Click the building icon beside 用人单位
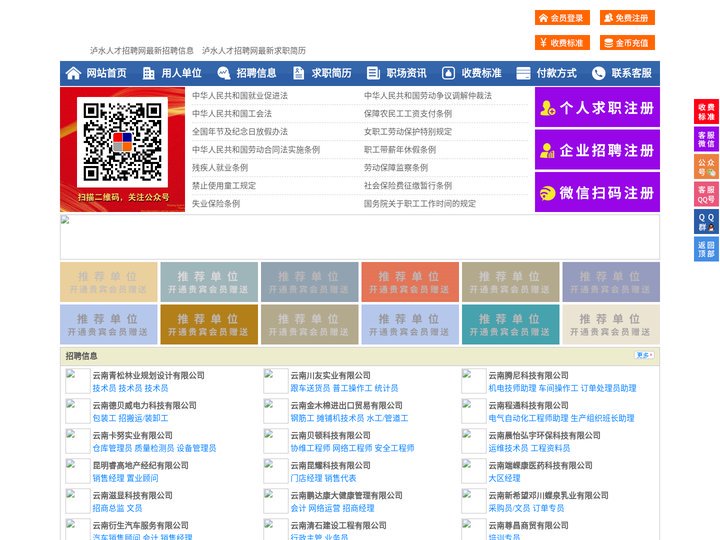Image resolution: width=720 pixels, height=540 pixels. click(x=148, y=73)
